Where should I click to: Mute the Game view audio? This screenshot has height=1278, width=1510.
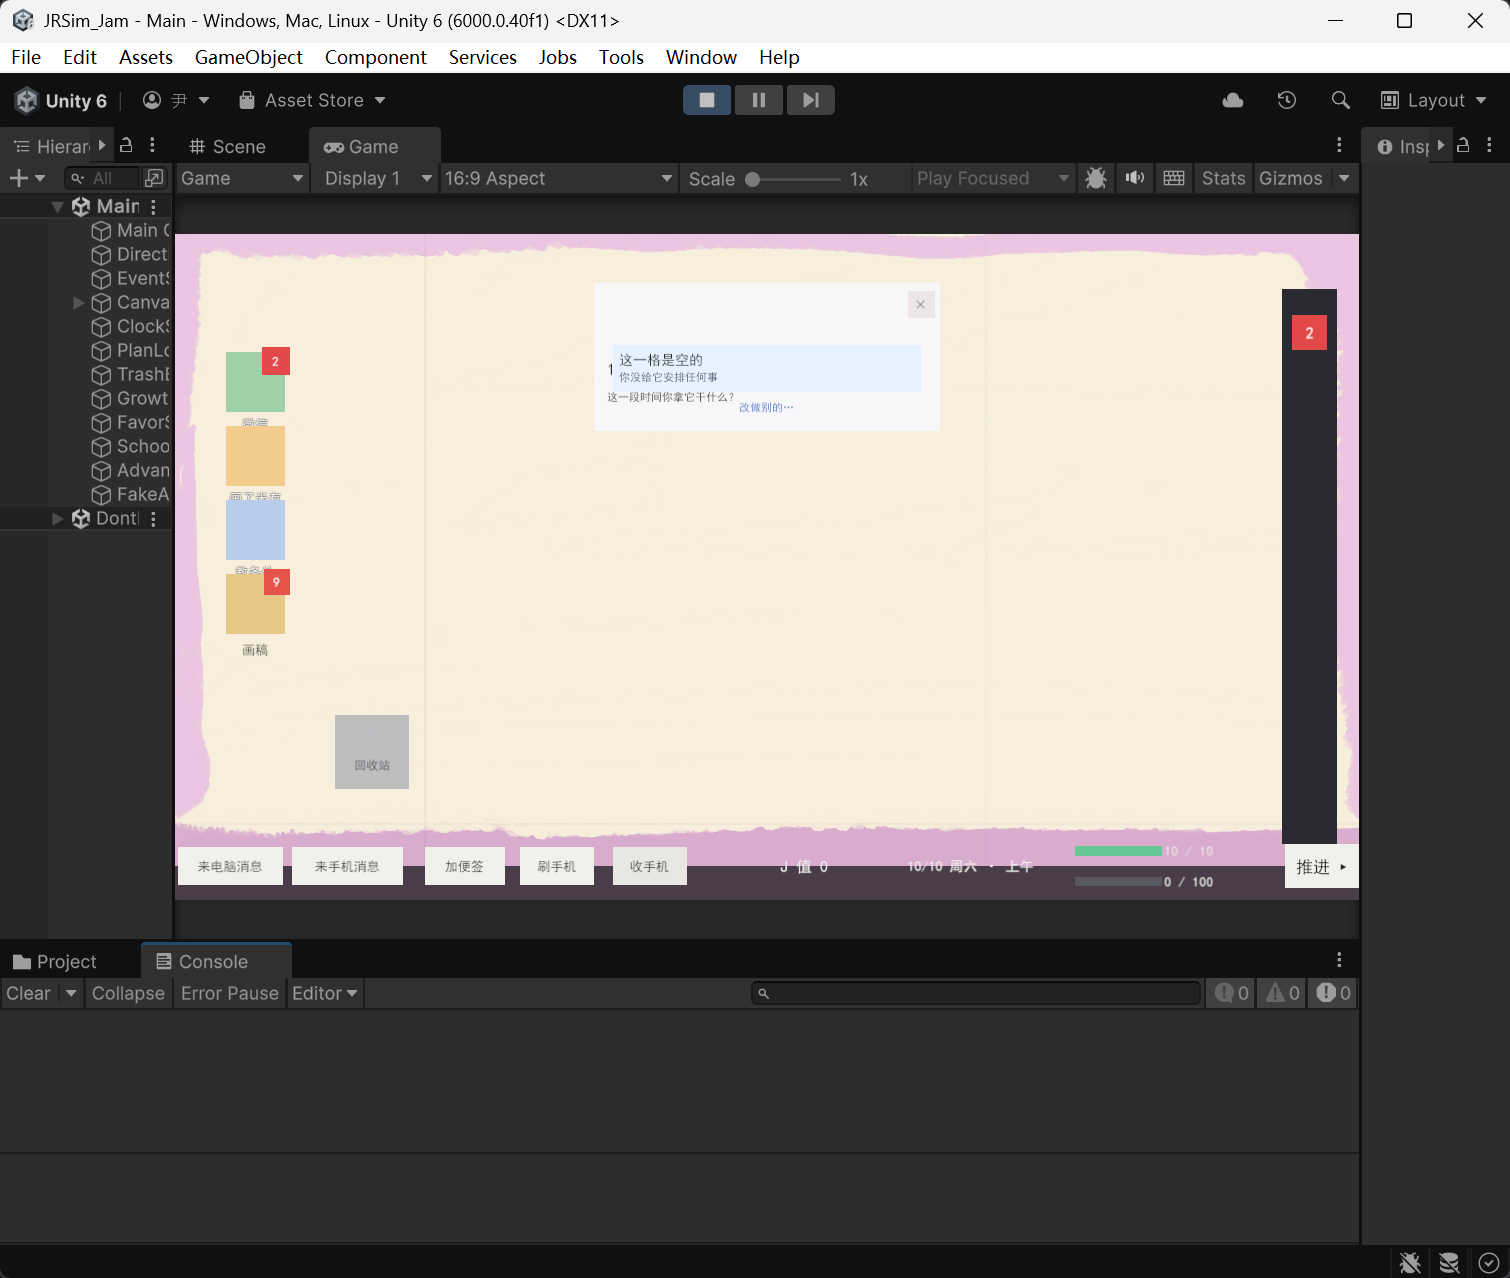(x=1135, y=178)
